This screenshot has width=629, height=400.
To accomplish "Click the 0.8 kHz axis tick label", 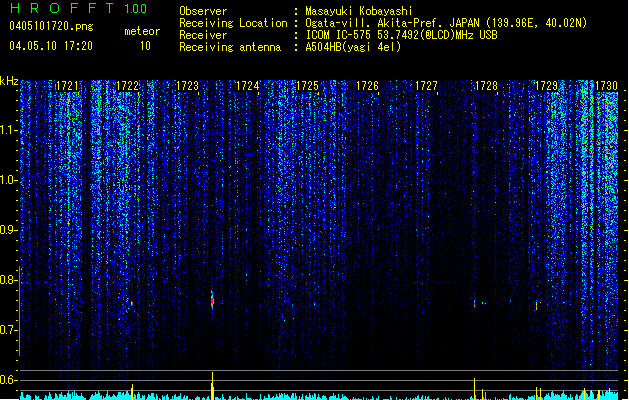I will click(x=8, y=280).
